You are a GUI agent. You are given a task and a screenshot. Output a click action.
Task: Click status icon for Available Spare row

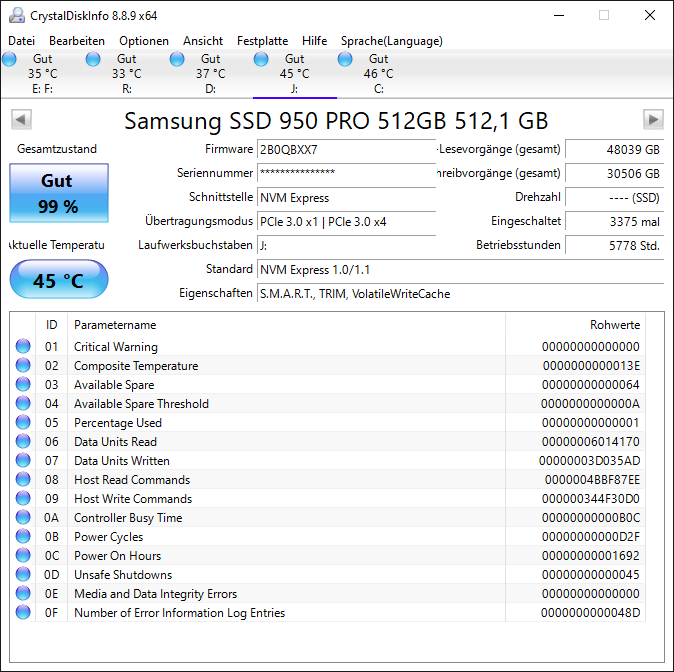click(23, 384)
